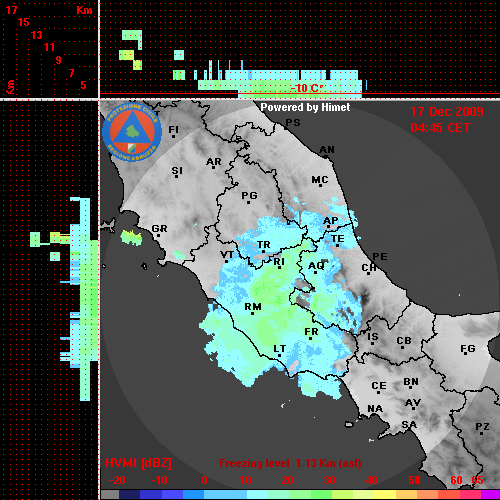Click the '-10 C°' isotherm label
Screen dimensions: 500x500
307,88
